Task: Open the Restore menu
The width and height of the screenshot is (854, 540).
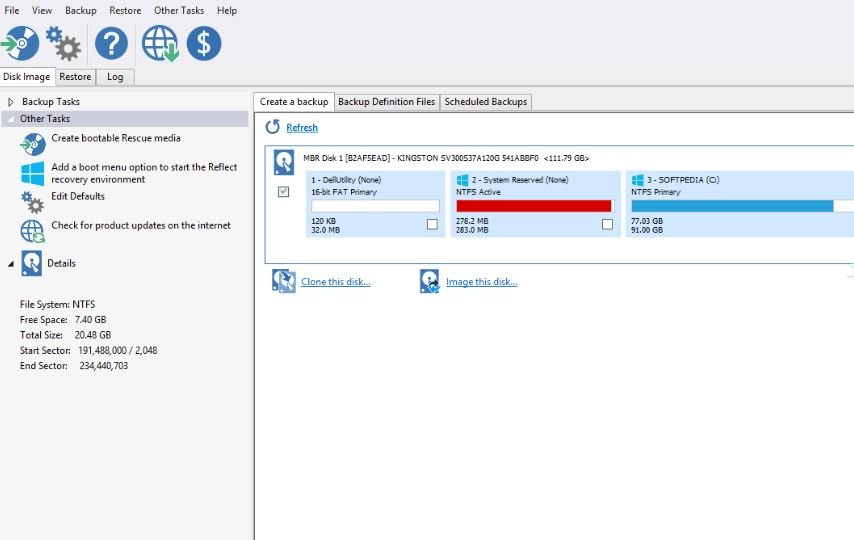Action: (125, 10)
